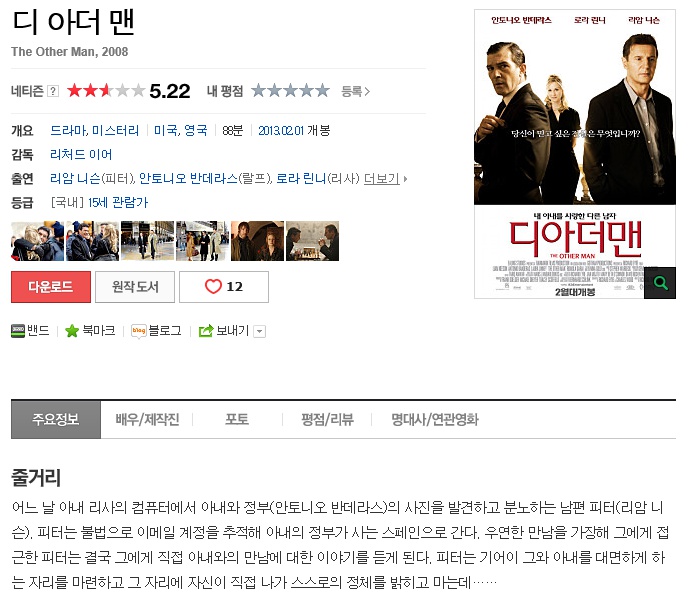The width and height of the screenshot is (691, 616).
Task: Click the send (보내기) share icon
Action: tap(206, 331)
